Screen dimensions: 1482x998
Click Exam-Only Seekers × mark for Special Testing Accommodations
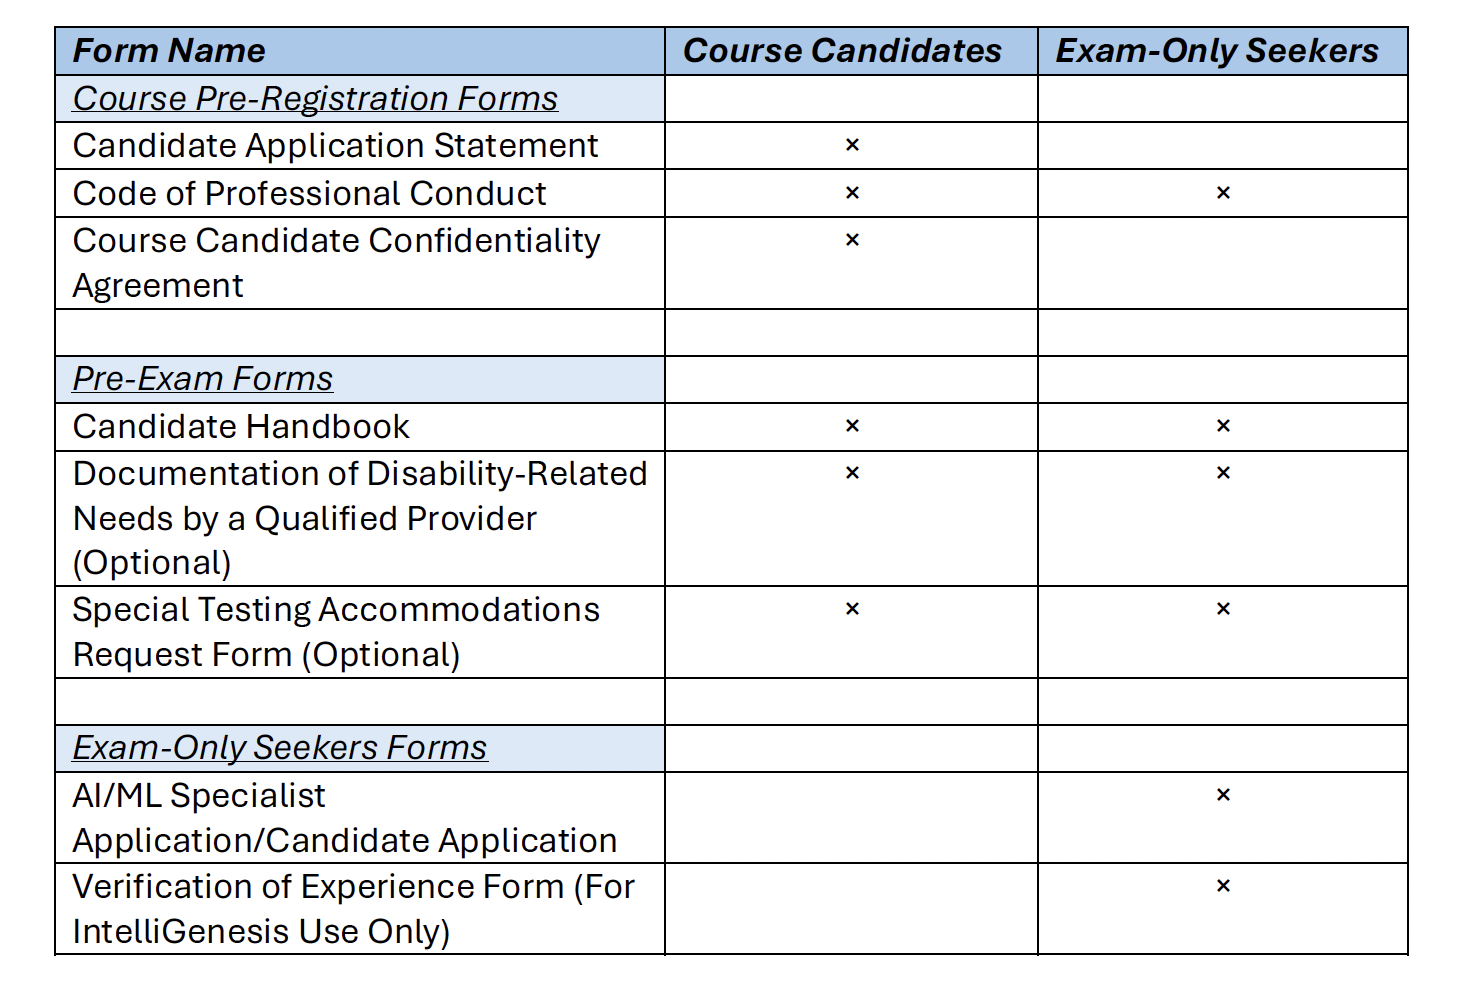click(x=1222, y=609)
